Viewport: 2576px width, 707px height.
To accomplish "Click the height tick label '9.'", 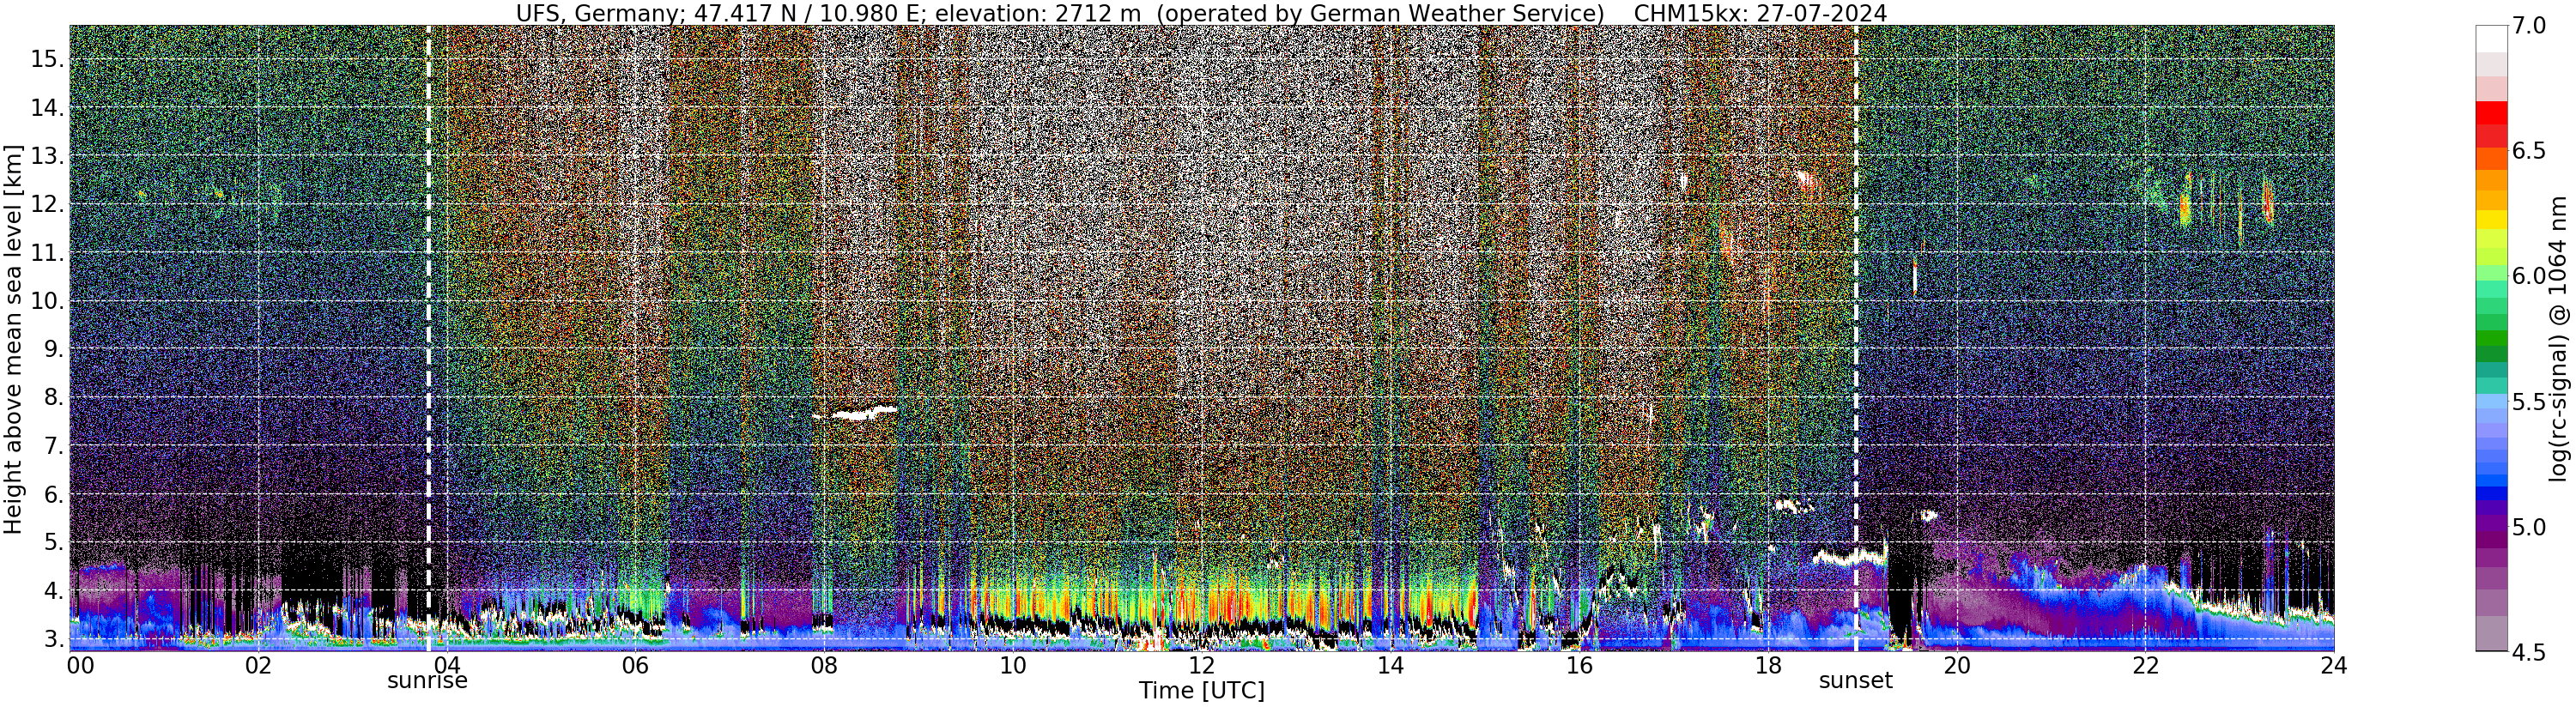I will click(54, 349).
